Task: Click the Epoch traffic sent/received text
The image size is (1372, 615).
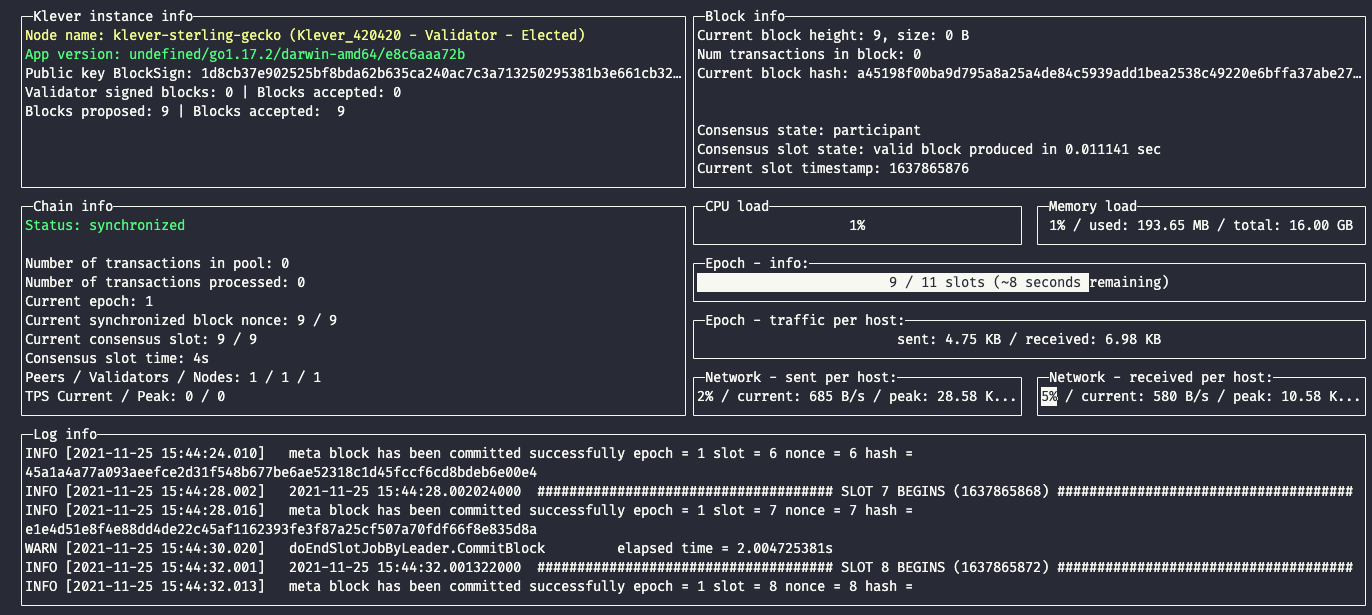Action: (x=1029, y=340)
